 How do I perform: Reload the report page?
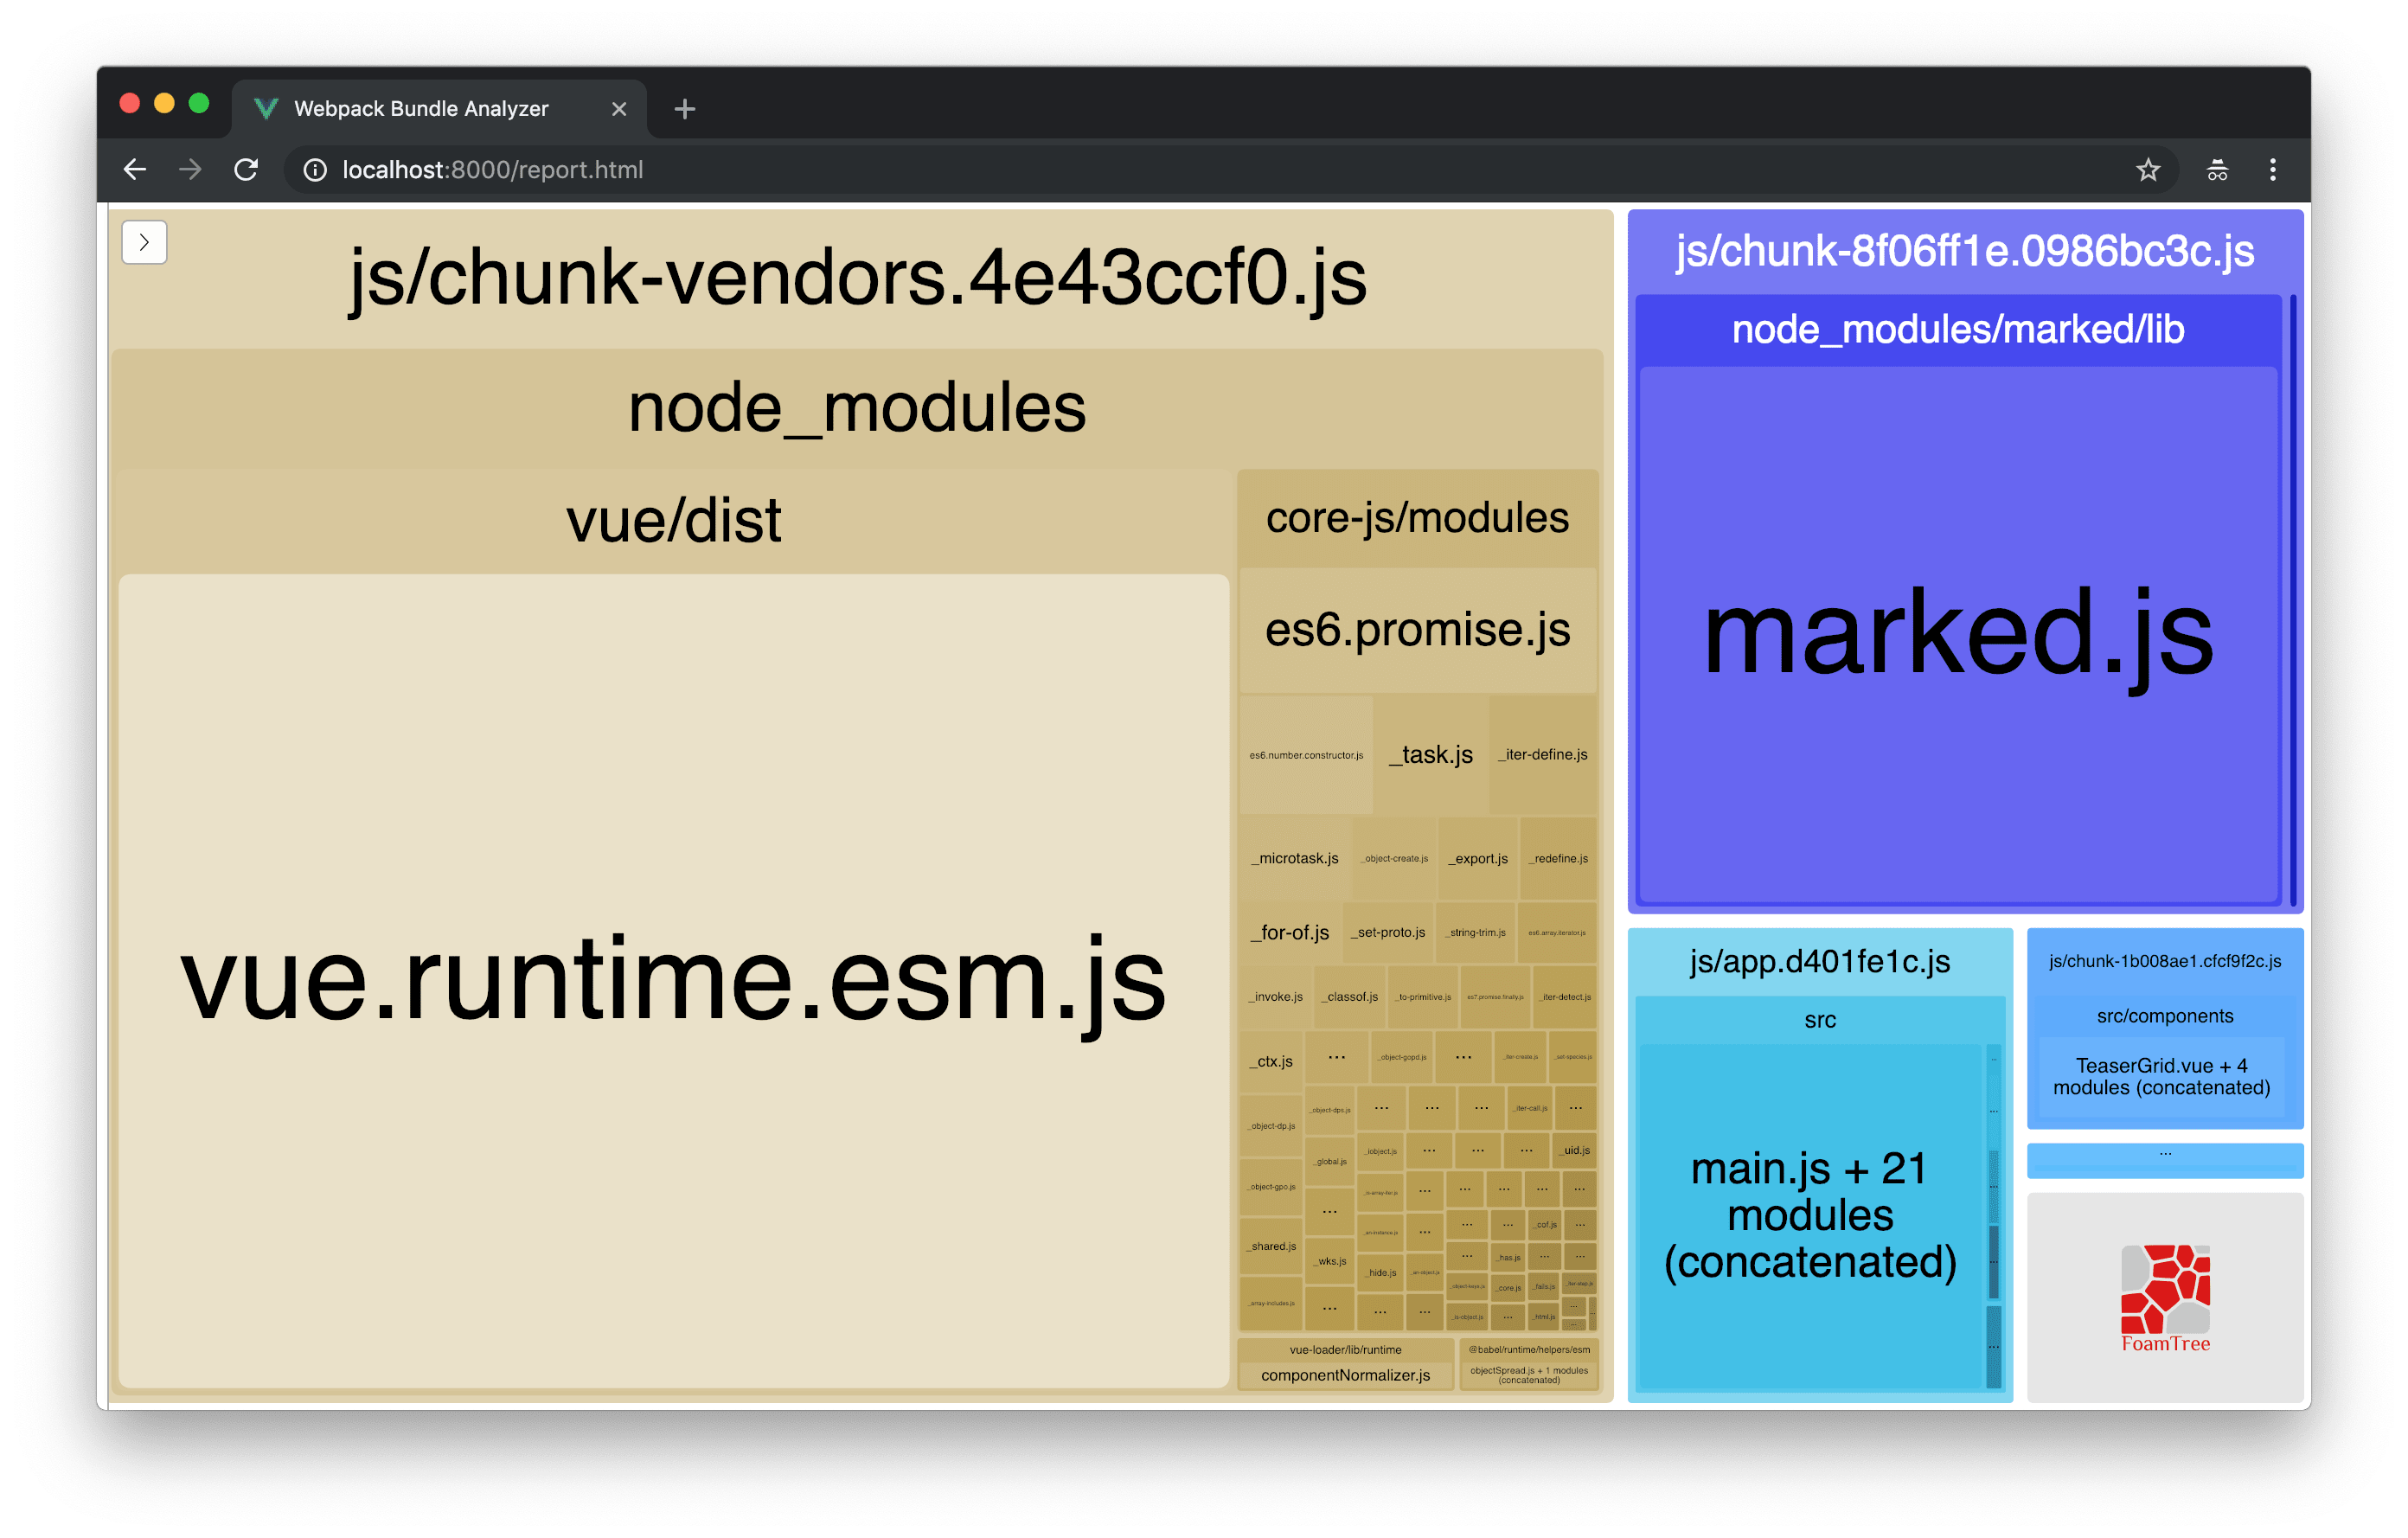point(246,170)
